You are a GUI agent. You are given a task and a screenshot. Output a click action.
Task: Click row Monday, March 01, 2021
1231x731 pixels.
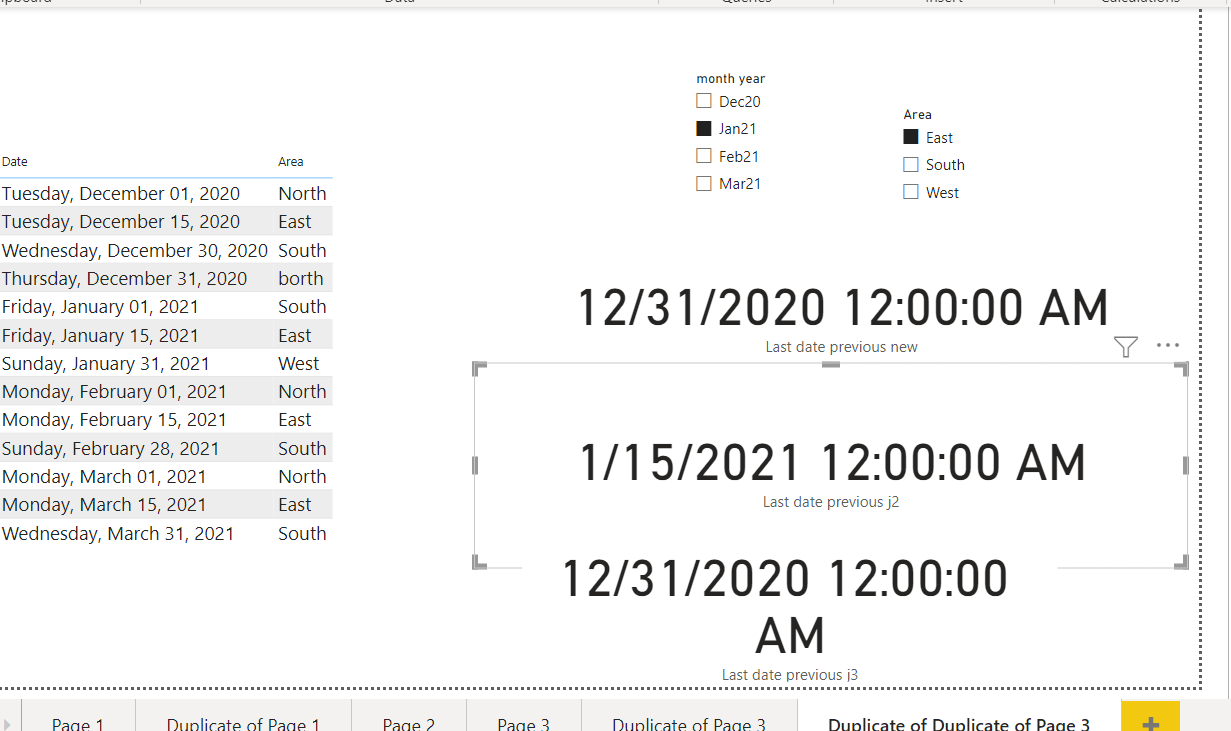point(166,477)
